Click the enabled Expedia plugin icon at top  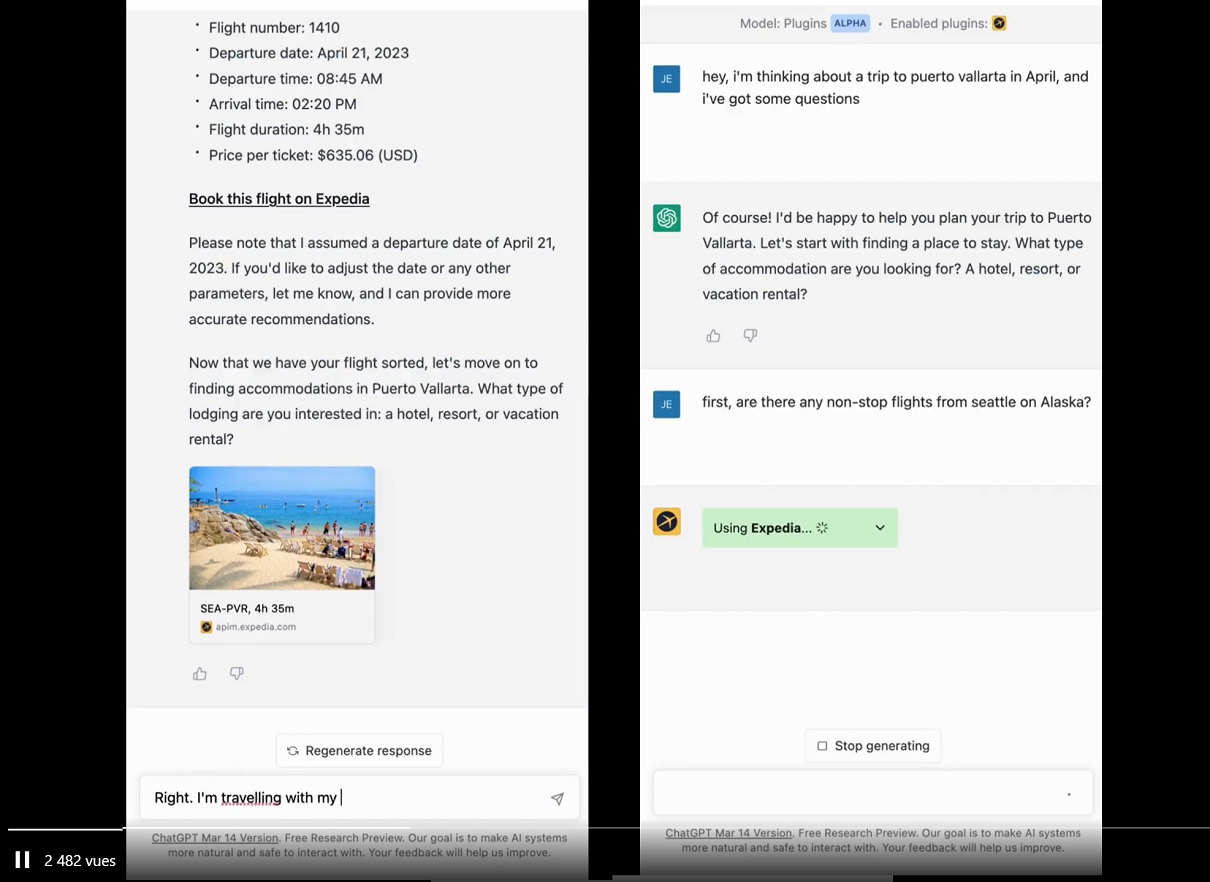[x=999, y=23]
